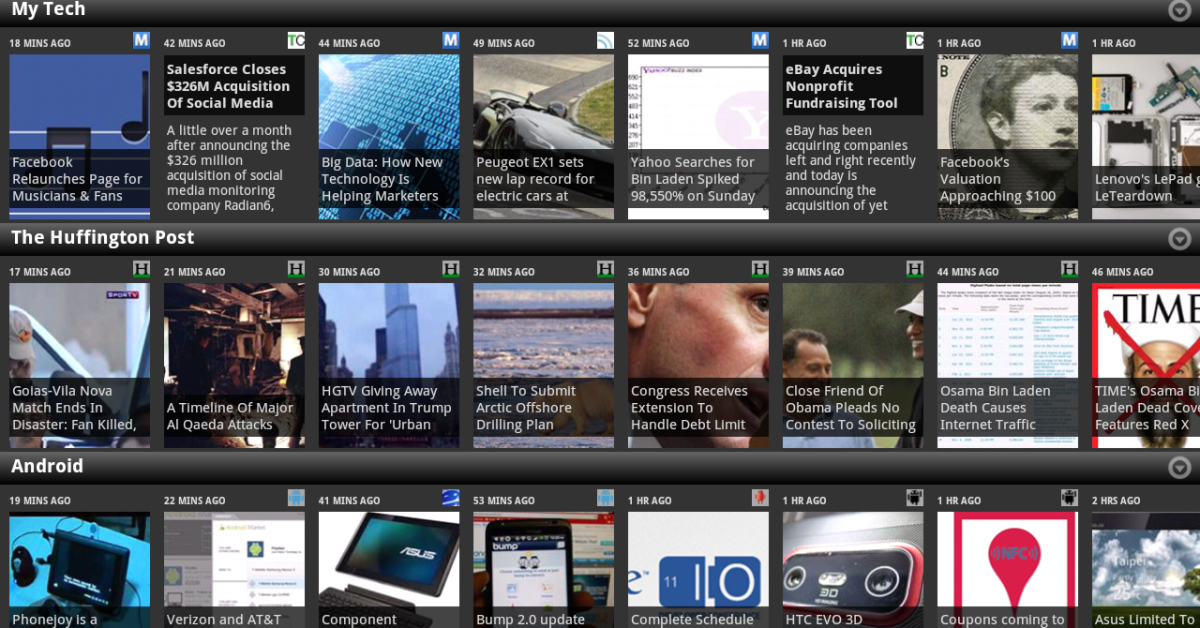The image size is (1200, 628).
Task: Click the RSS feed icon above the Peugeot EX1 story
Action: 605,41
